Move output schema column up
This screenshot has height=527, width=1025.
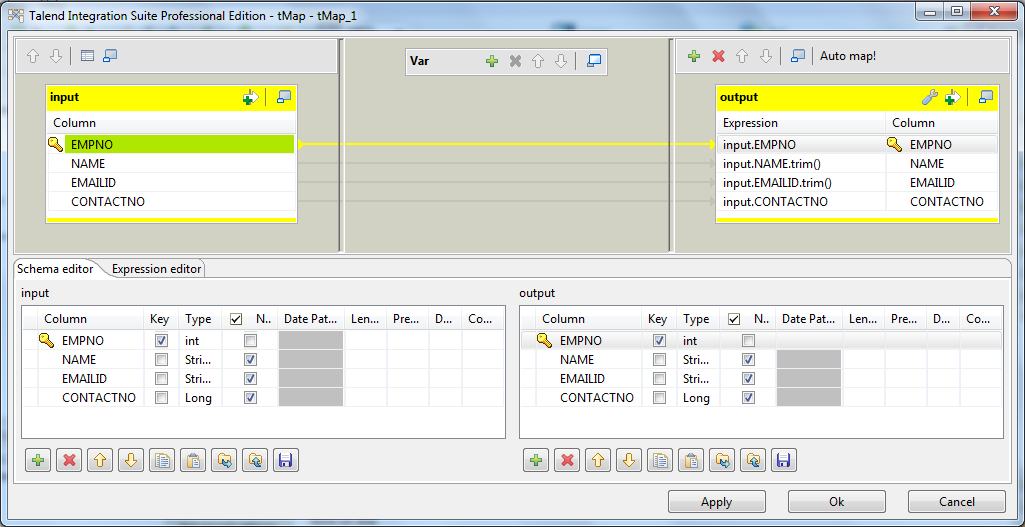click(x=598, y=460)
